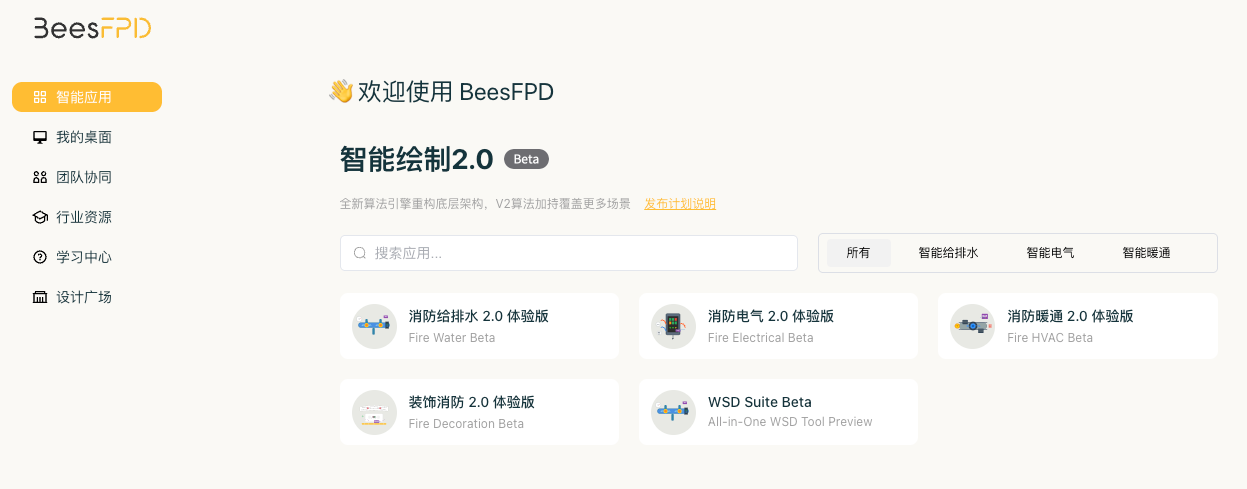1247x489 pixels.
Task: Click the 搜索应用 search input field
Action: coord(580,253)
